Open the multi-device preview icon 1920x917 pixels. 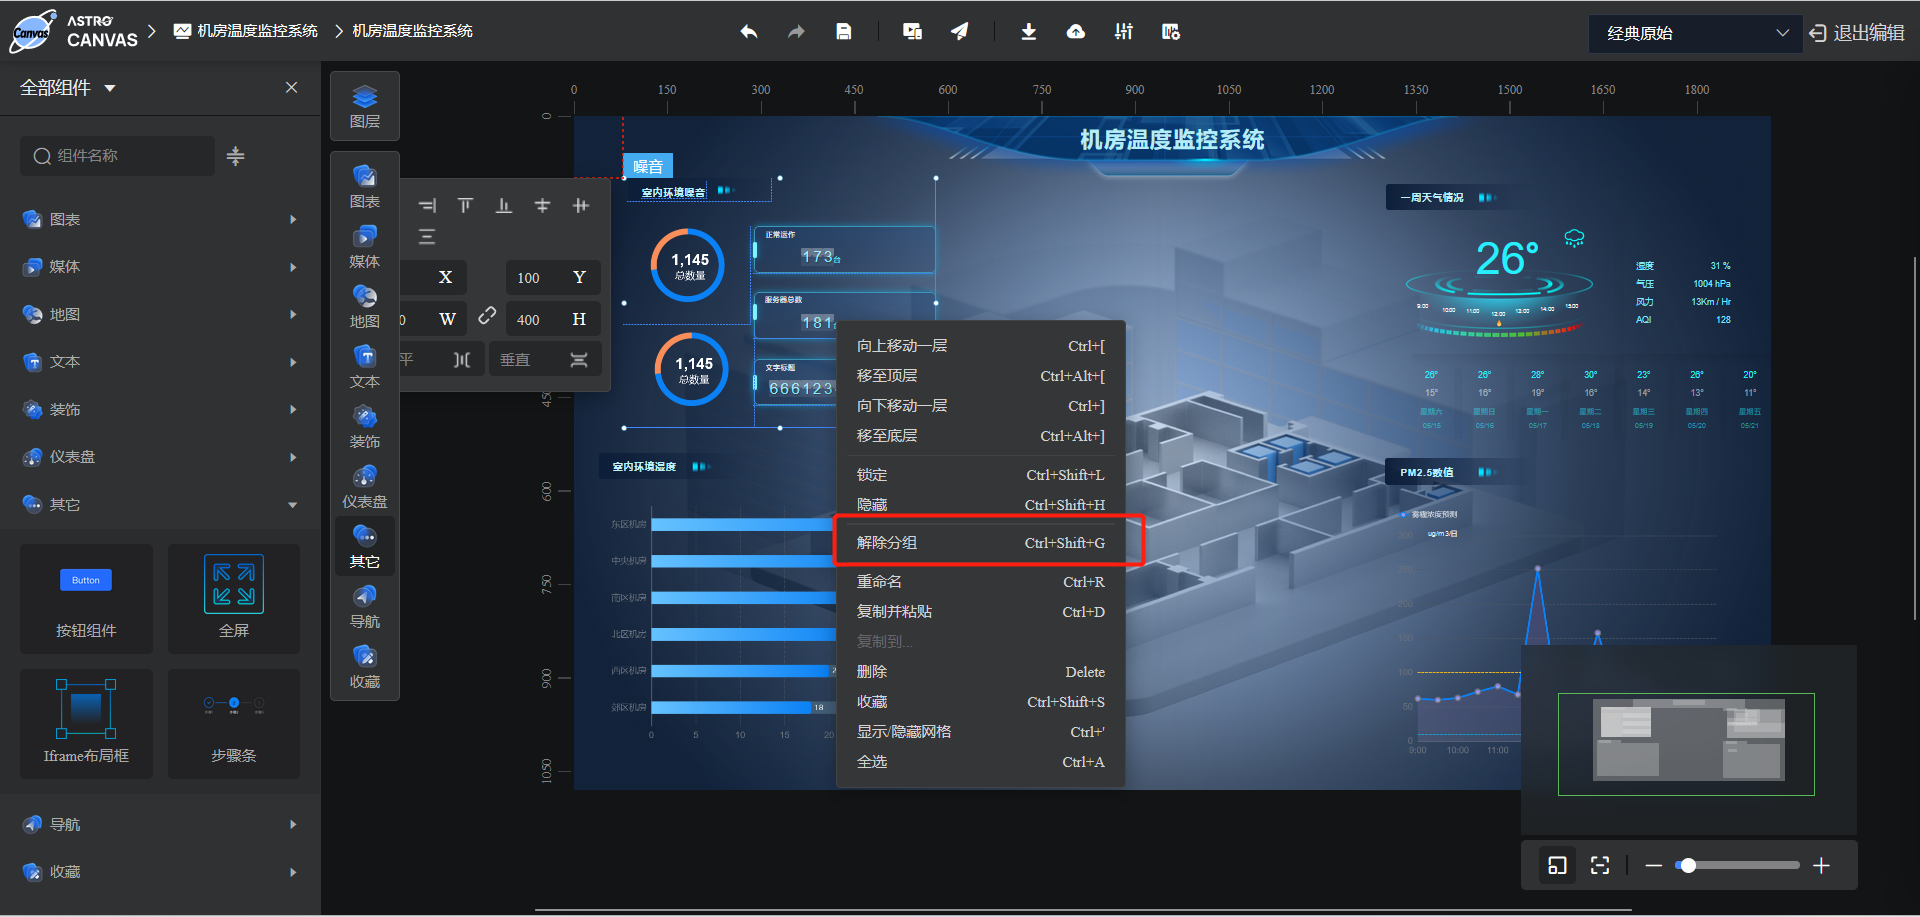[x=912, y=32]
